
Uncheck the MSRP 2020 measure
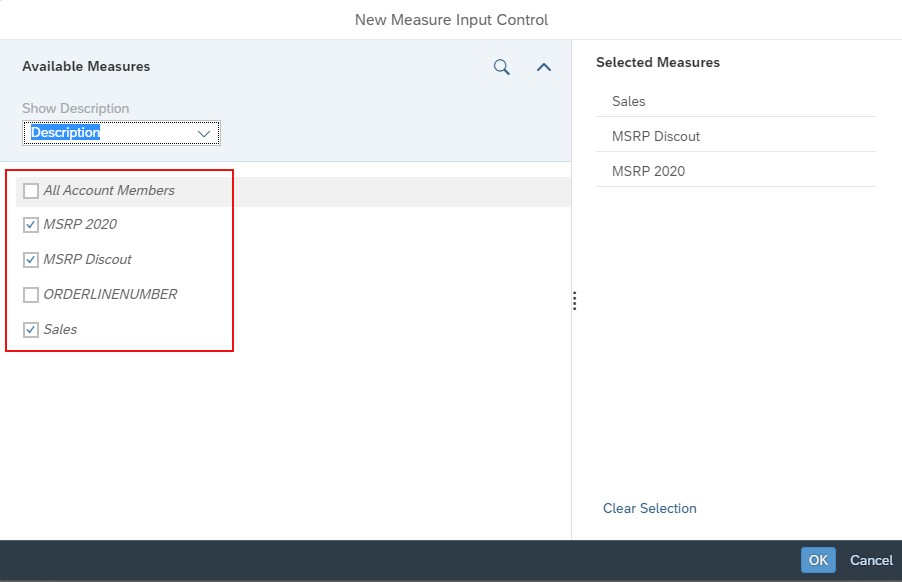click(30, 224)
